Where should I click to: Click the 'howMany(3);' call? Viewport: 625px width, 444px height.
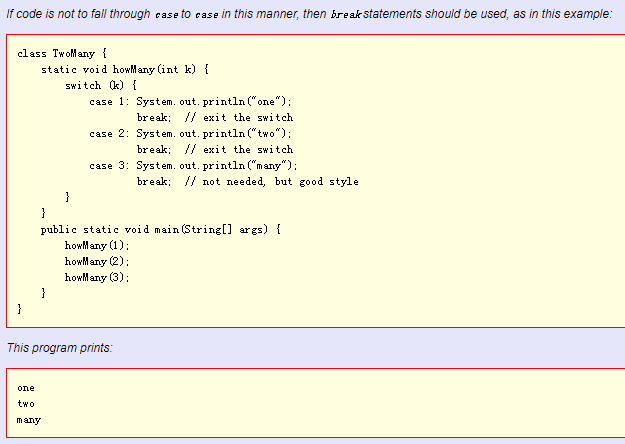97,277
